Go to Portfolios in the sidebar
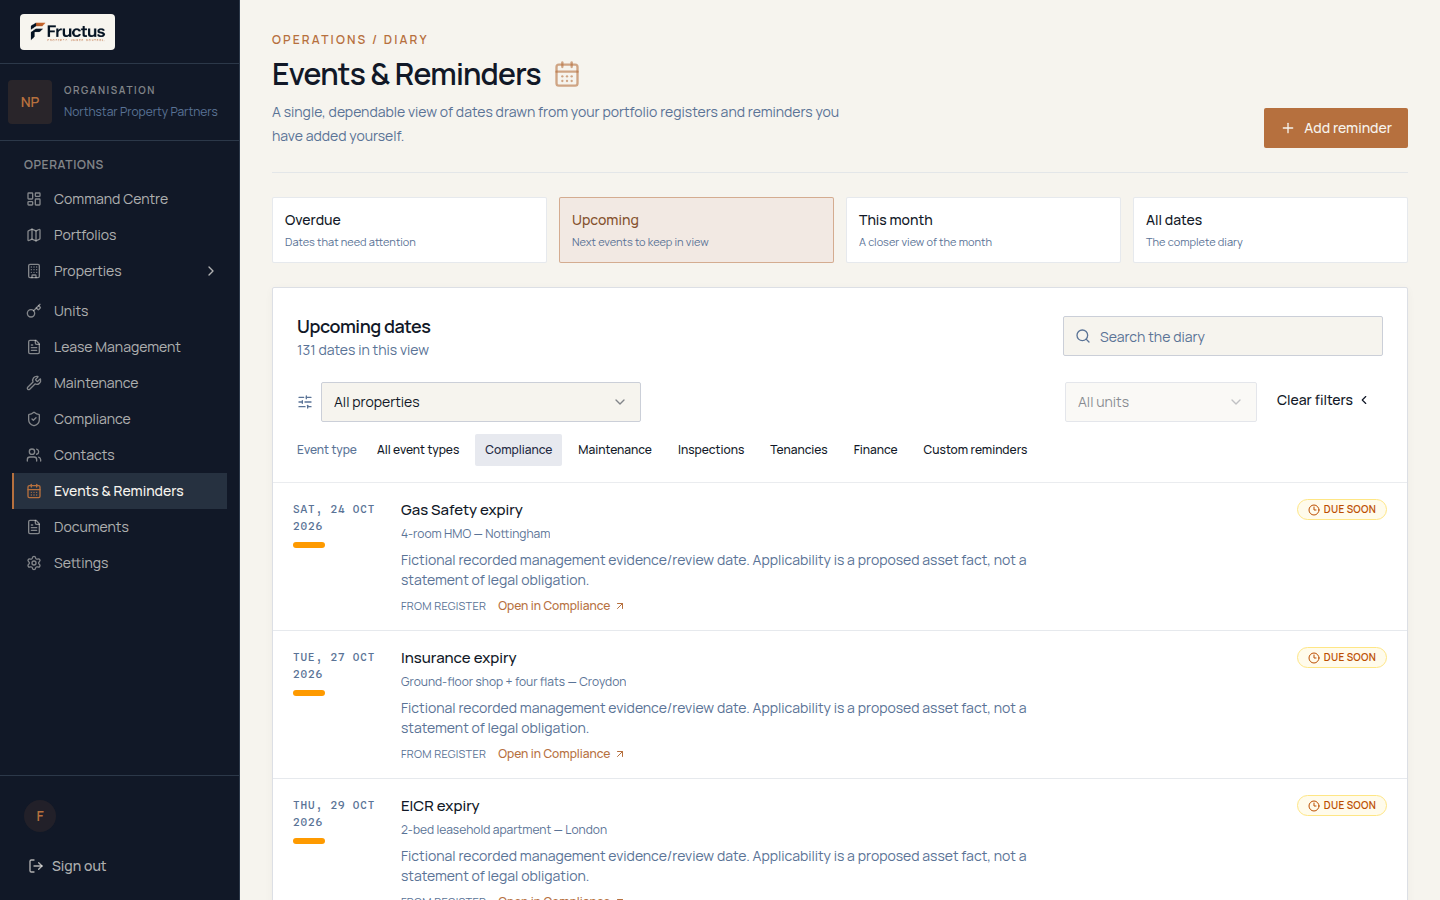This screenshot has width=1440, height=900. tap(119, 235)
